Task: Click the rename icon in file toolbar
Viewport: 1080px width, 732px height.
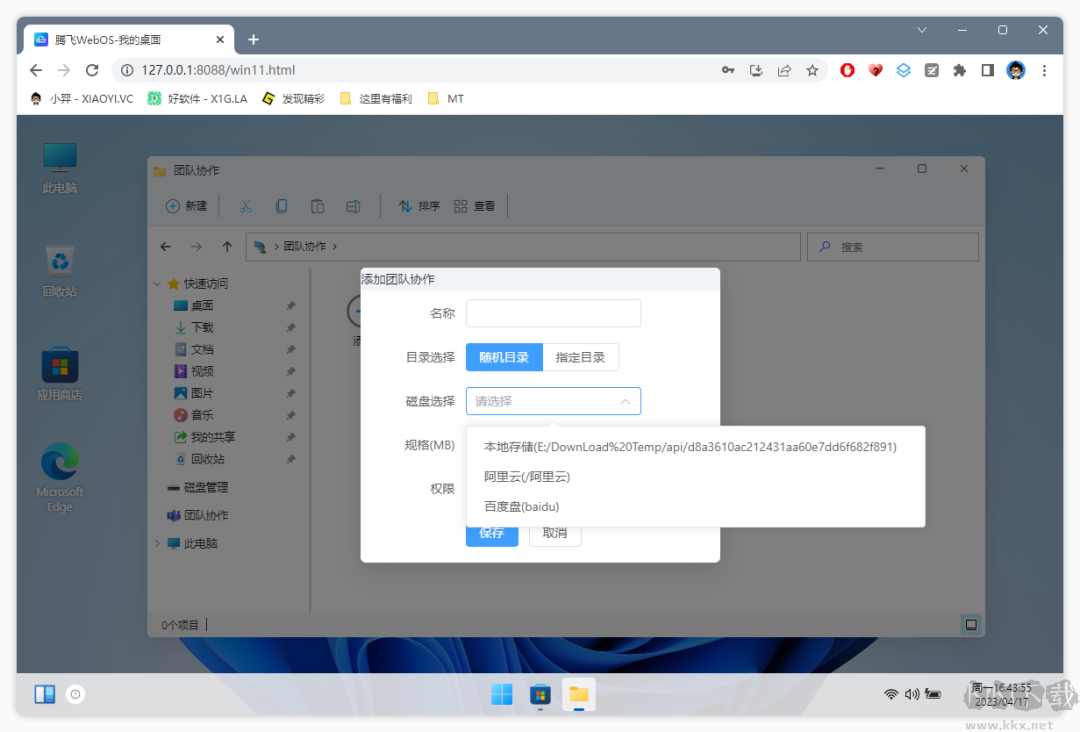Action: [353, 206]
